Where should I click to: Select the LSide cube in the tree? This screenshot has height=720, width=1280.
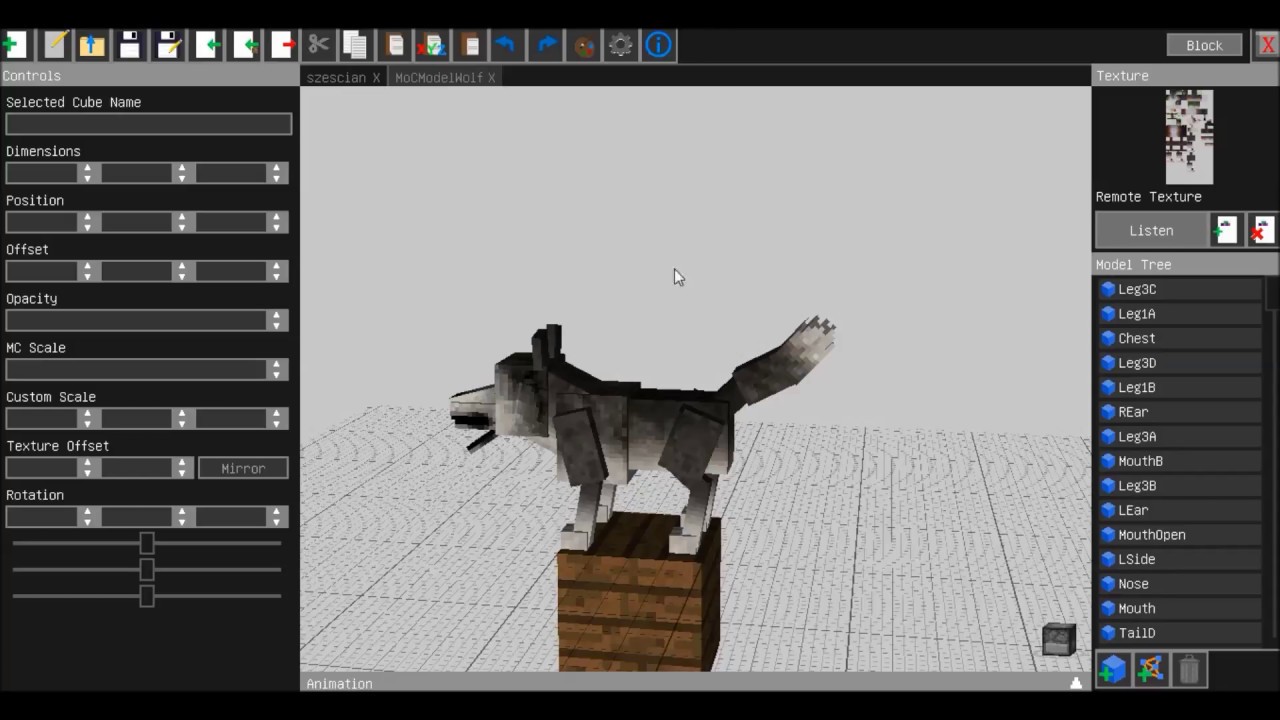click(x=1180, y=559)
